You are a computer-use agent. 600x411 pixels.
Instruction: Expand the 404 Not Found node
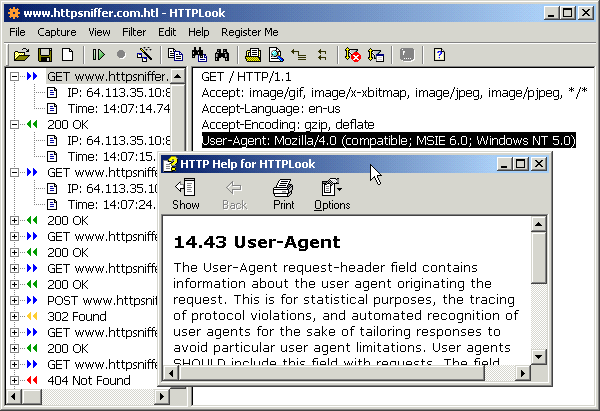pyautogui.click(x=14, y=380)
